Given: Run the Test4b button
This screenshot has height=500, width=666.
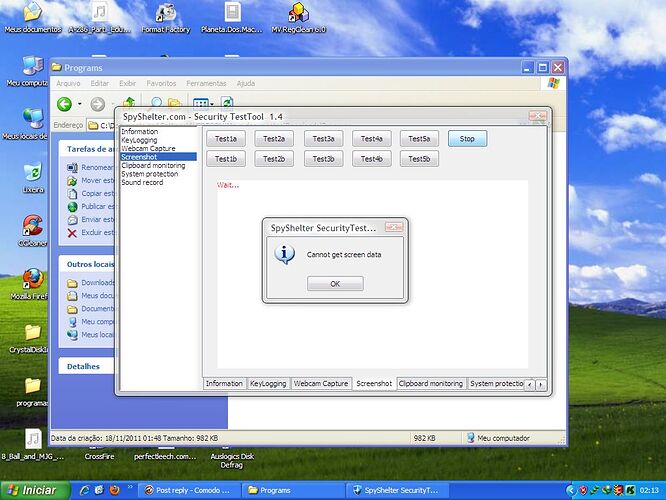Looking at the screenshot, I should [372, 159].
